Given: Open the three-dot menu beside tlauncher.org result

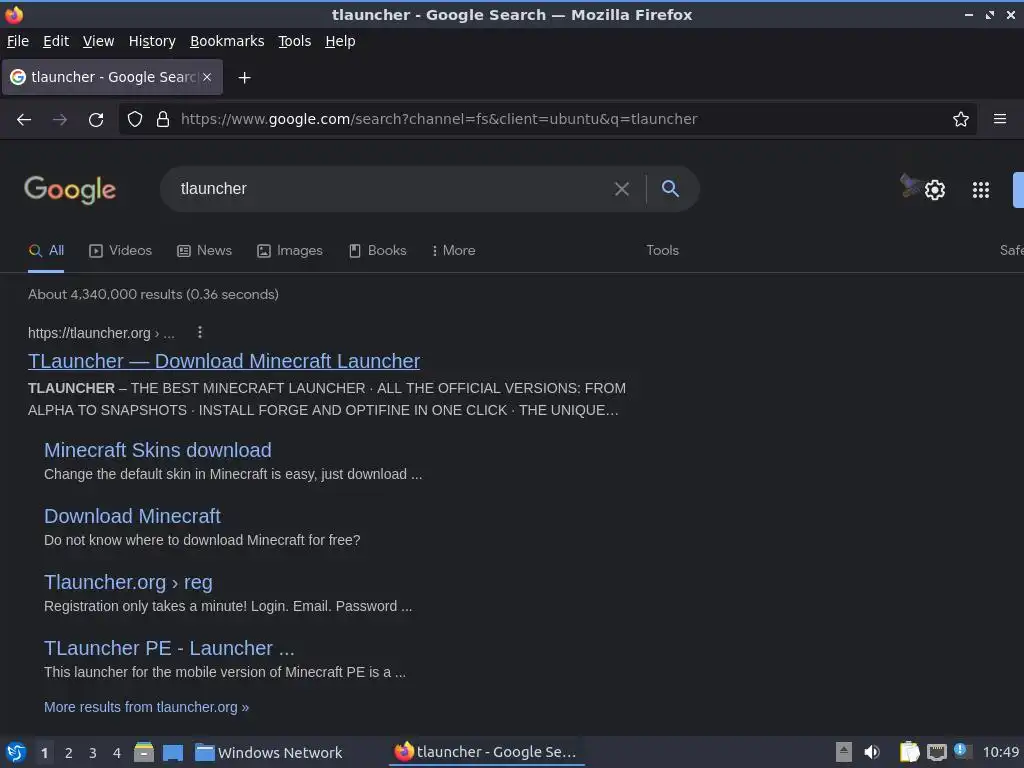Looking at the screenshot, I should pyautogui.click(x=200, y=332).
